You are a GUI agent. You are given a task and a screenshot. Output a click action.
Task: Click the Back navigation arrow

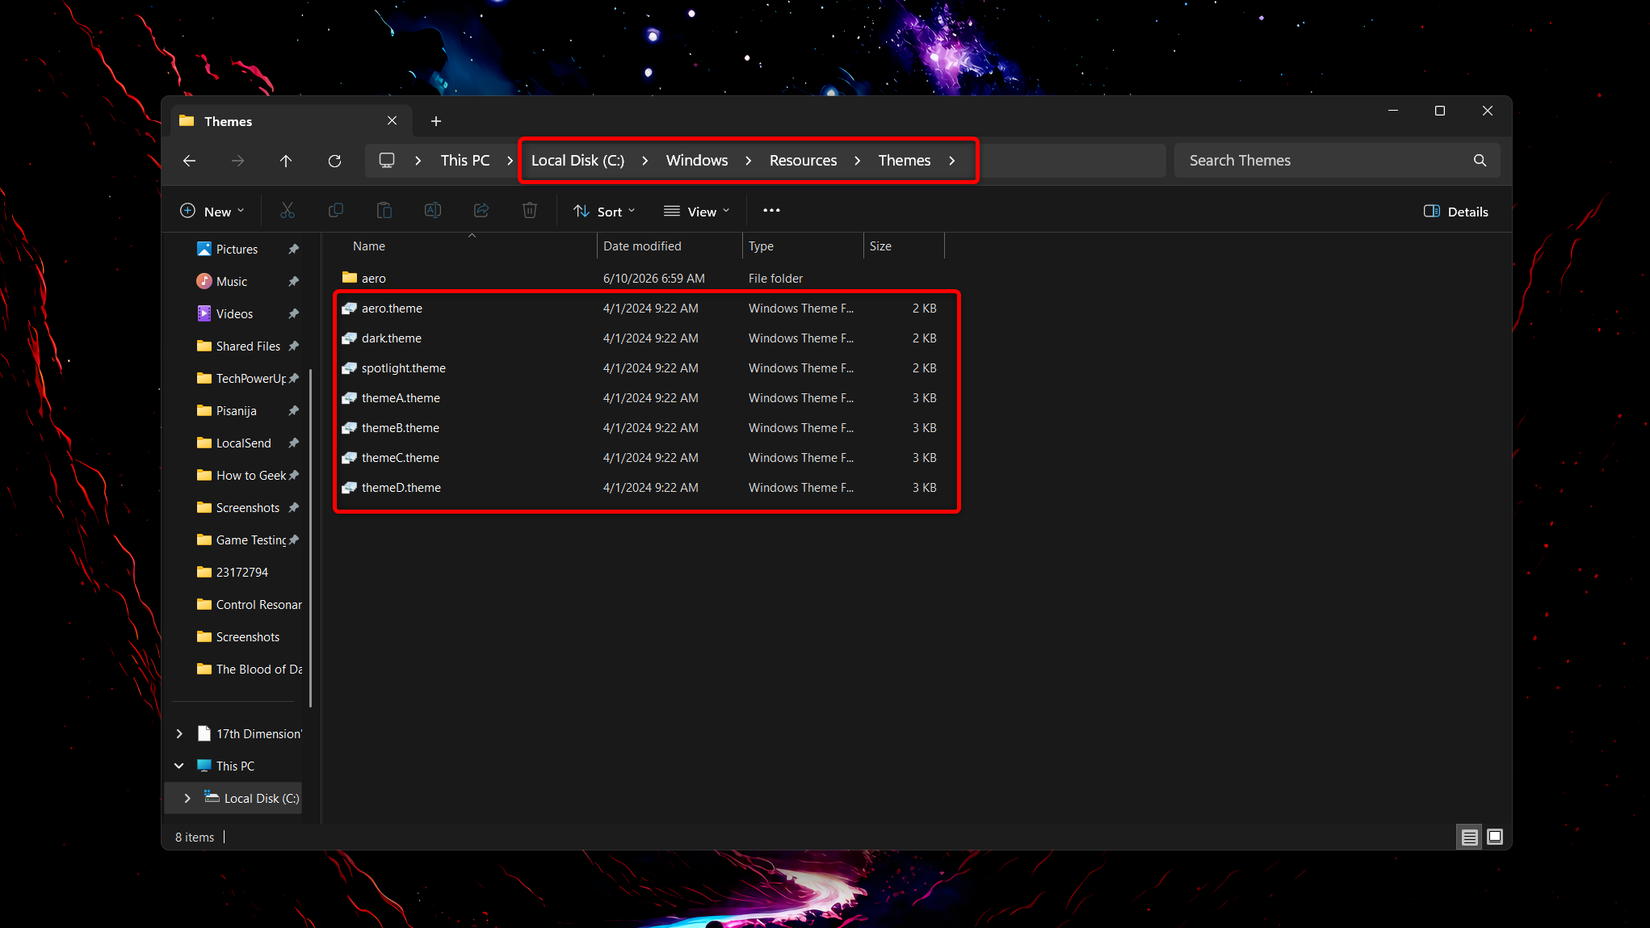189,161
